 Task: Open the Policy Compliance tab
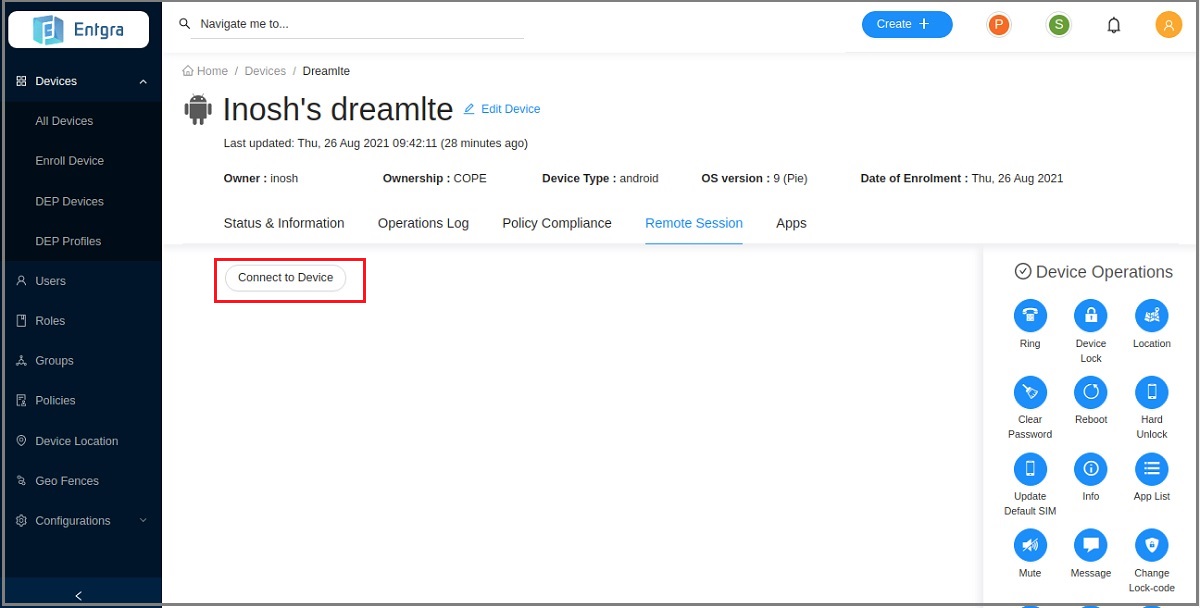(556, 223)
